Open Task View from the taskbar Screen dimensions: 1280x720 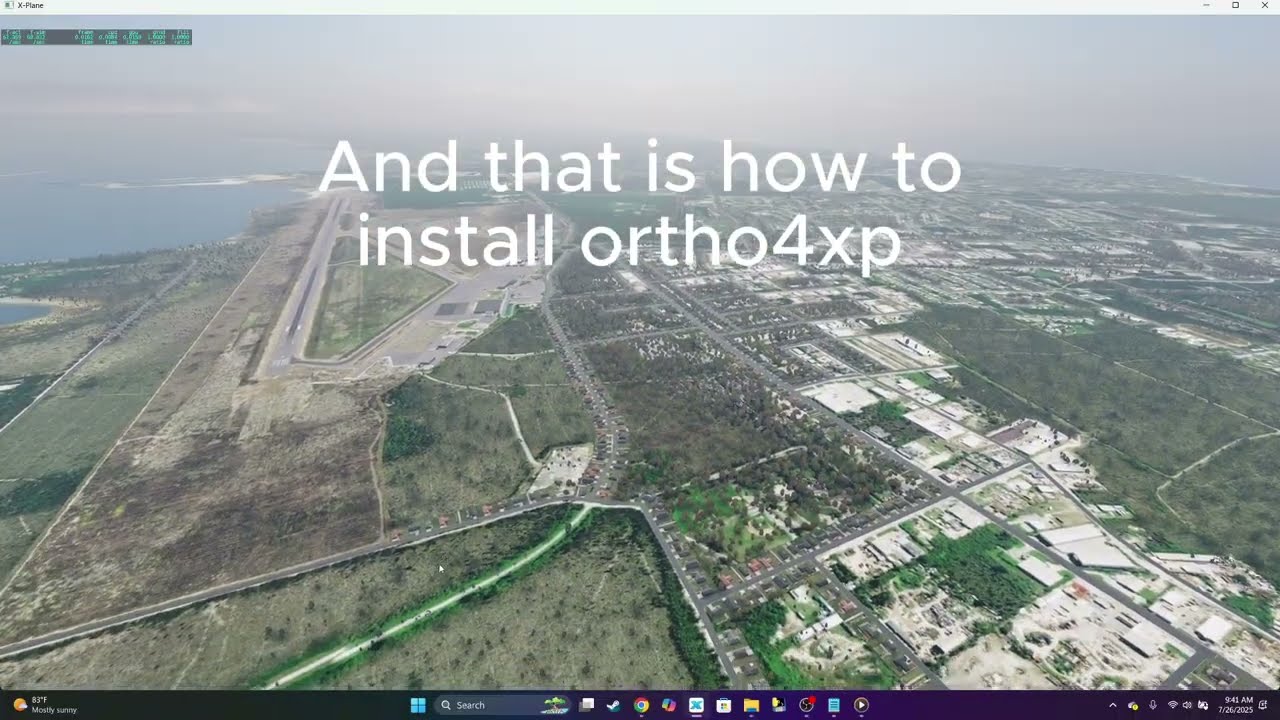(x=587, y=705)
